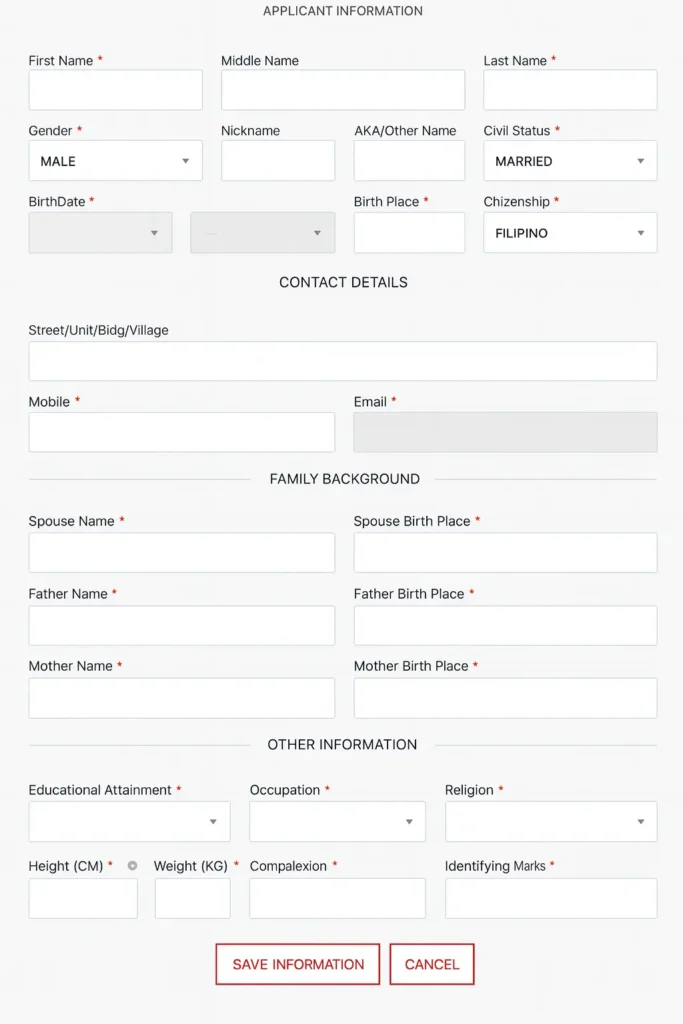
Task: Select the Birth Place input field
Action: [x=408, y=232]
